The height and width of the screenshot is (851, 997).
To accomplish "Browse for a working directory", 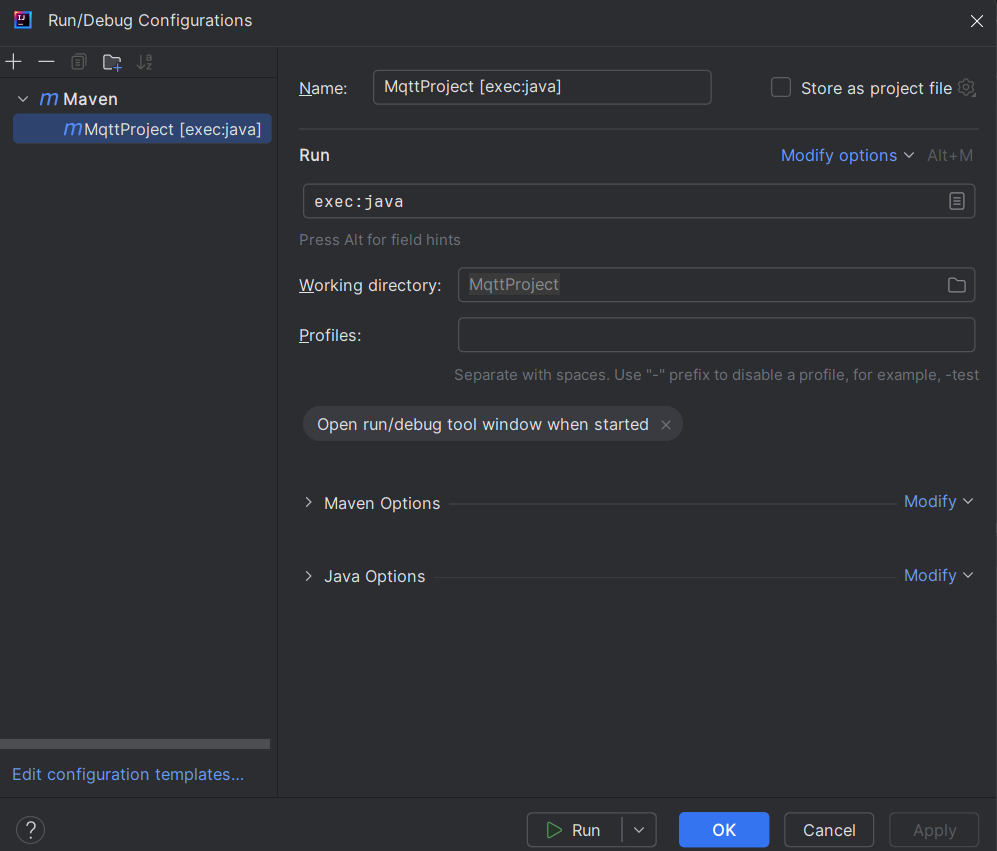I will [x=956, y=285].
